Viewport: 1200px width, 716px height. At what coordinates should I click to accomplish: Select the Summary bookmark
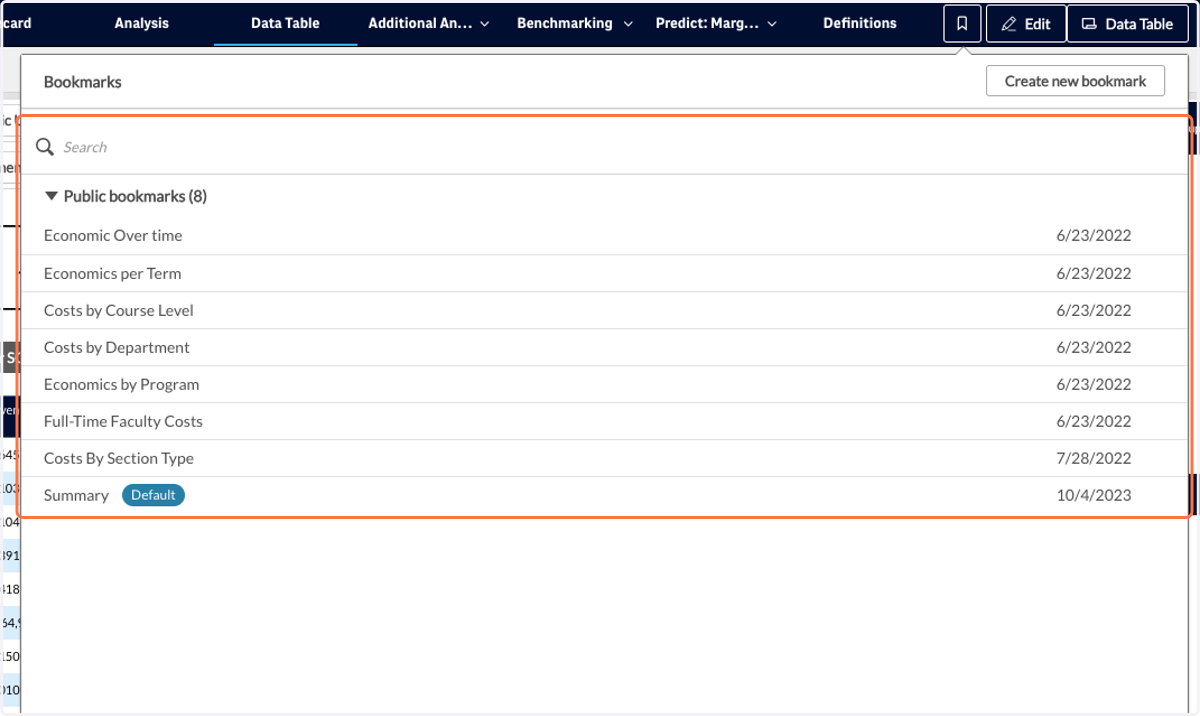point(605,495)
